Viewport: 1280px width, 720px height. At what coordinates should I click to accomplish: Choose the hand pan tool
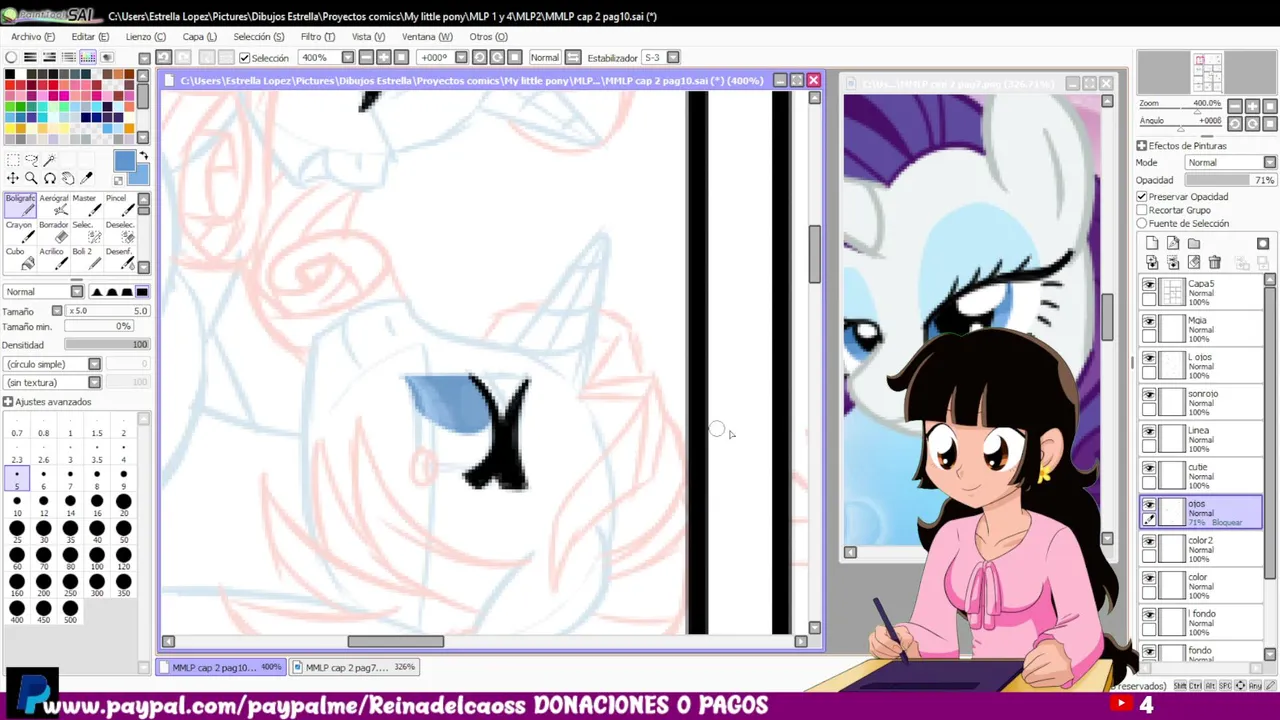click(x=68, y=179)
